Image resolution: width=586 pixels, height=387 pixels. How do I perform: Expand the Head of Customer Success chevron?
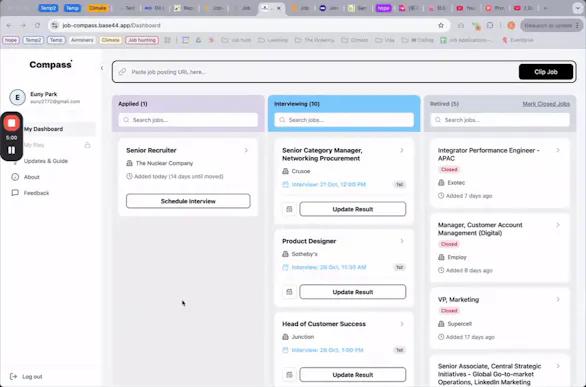point(402,324)
